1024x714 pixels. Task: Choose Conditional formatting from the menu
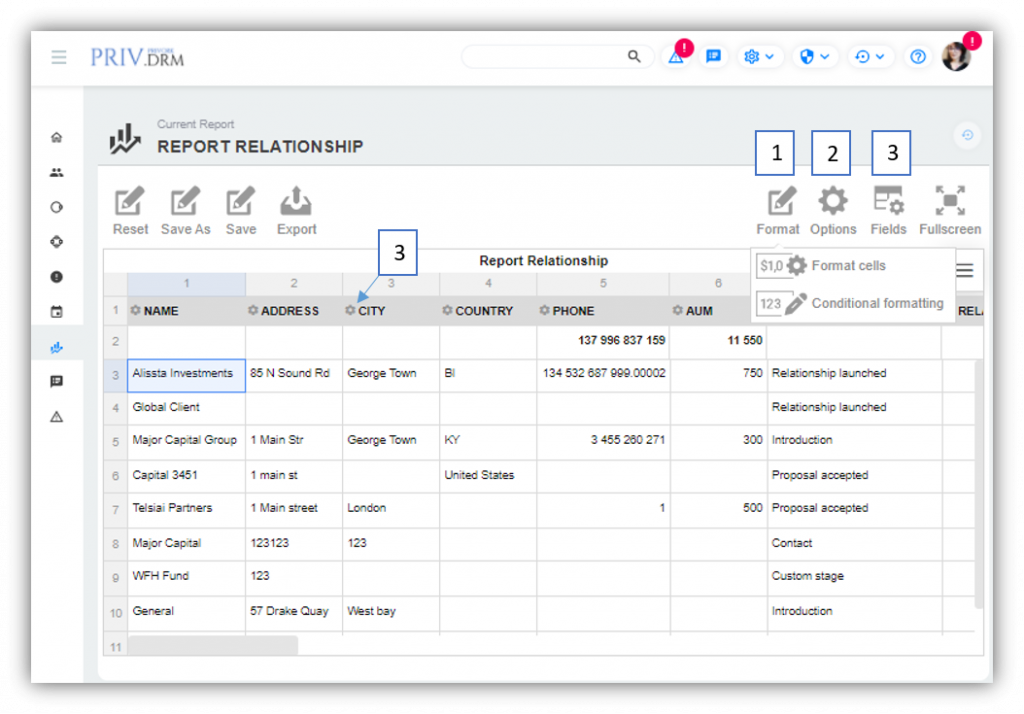point(876,303)
